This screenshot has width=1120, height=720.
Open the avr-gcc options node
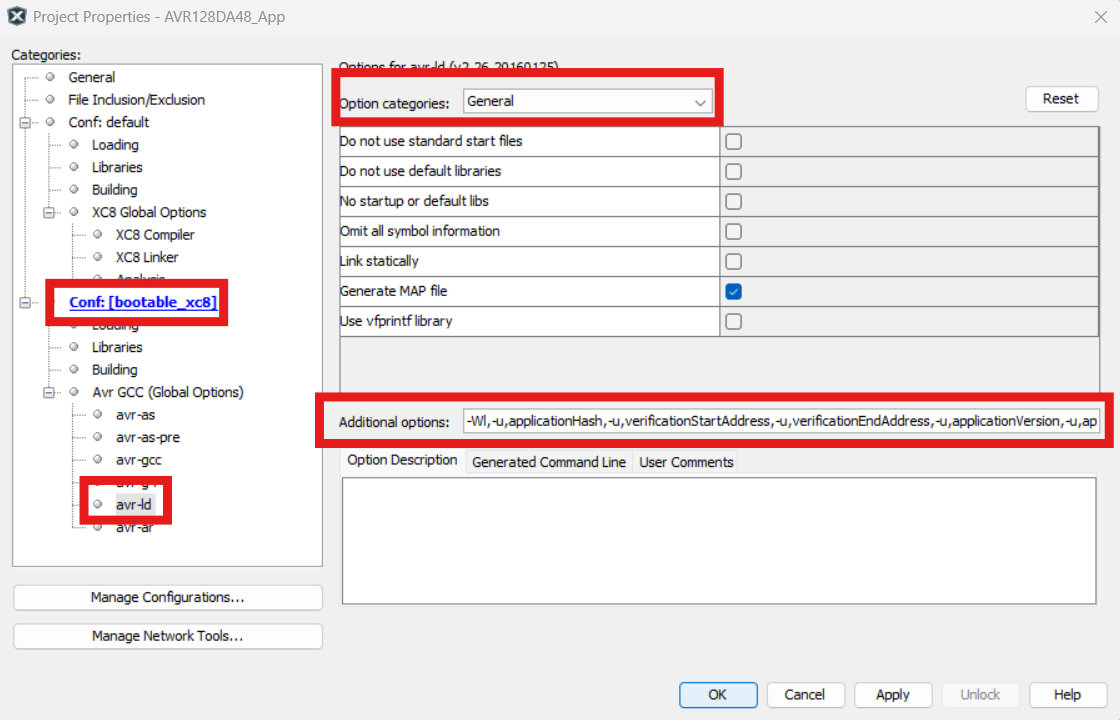(138, 460)
